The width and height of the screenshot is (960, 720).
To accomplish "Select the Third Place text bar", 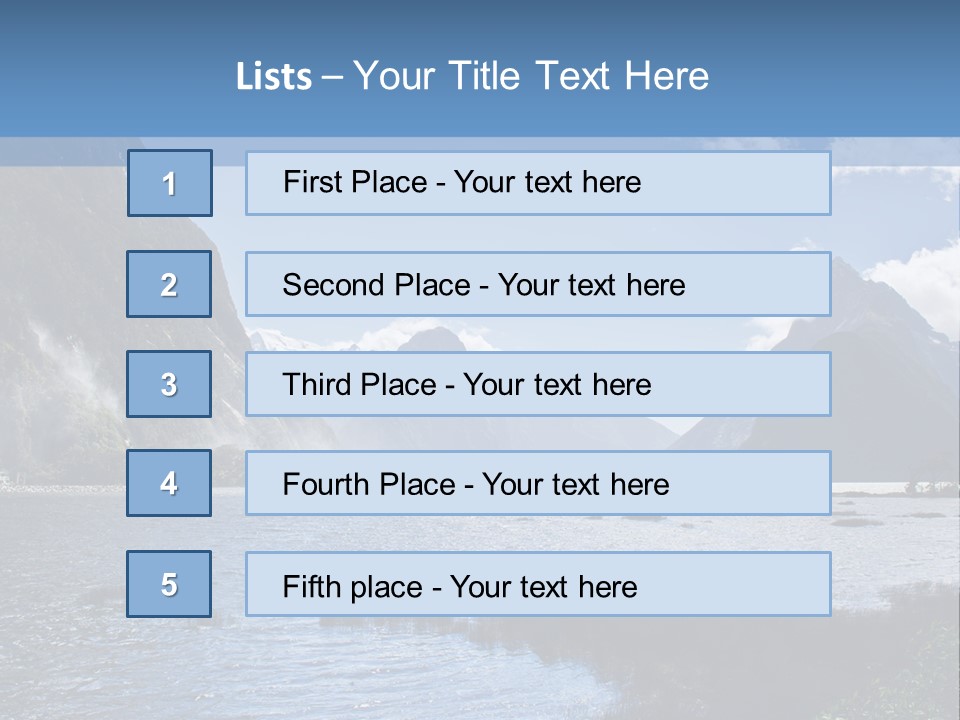I will 538,384.
